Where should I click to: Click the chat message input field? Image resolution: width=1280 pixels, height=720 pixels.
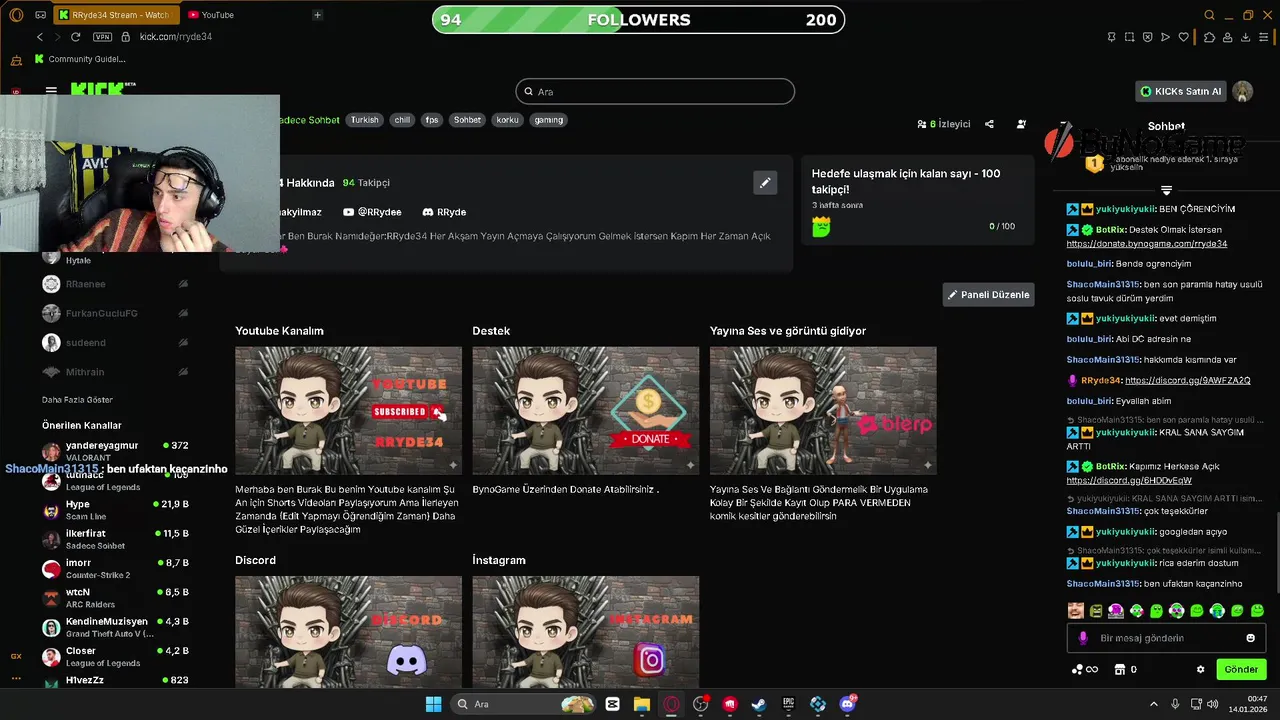tap(1165, 638)
